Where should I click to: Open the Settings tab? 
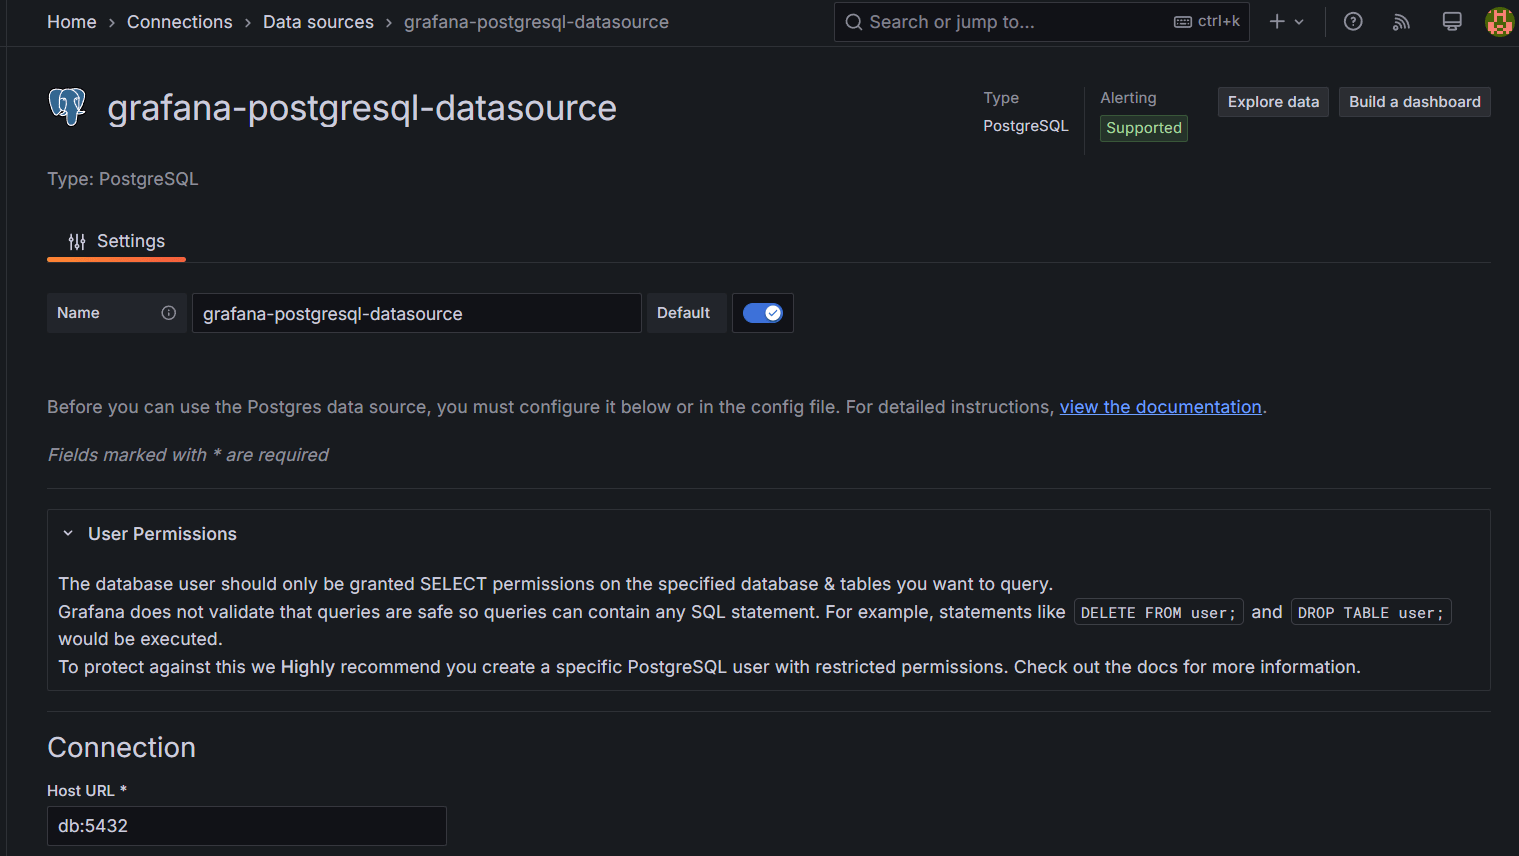point(116,241)
